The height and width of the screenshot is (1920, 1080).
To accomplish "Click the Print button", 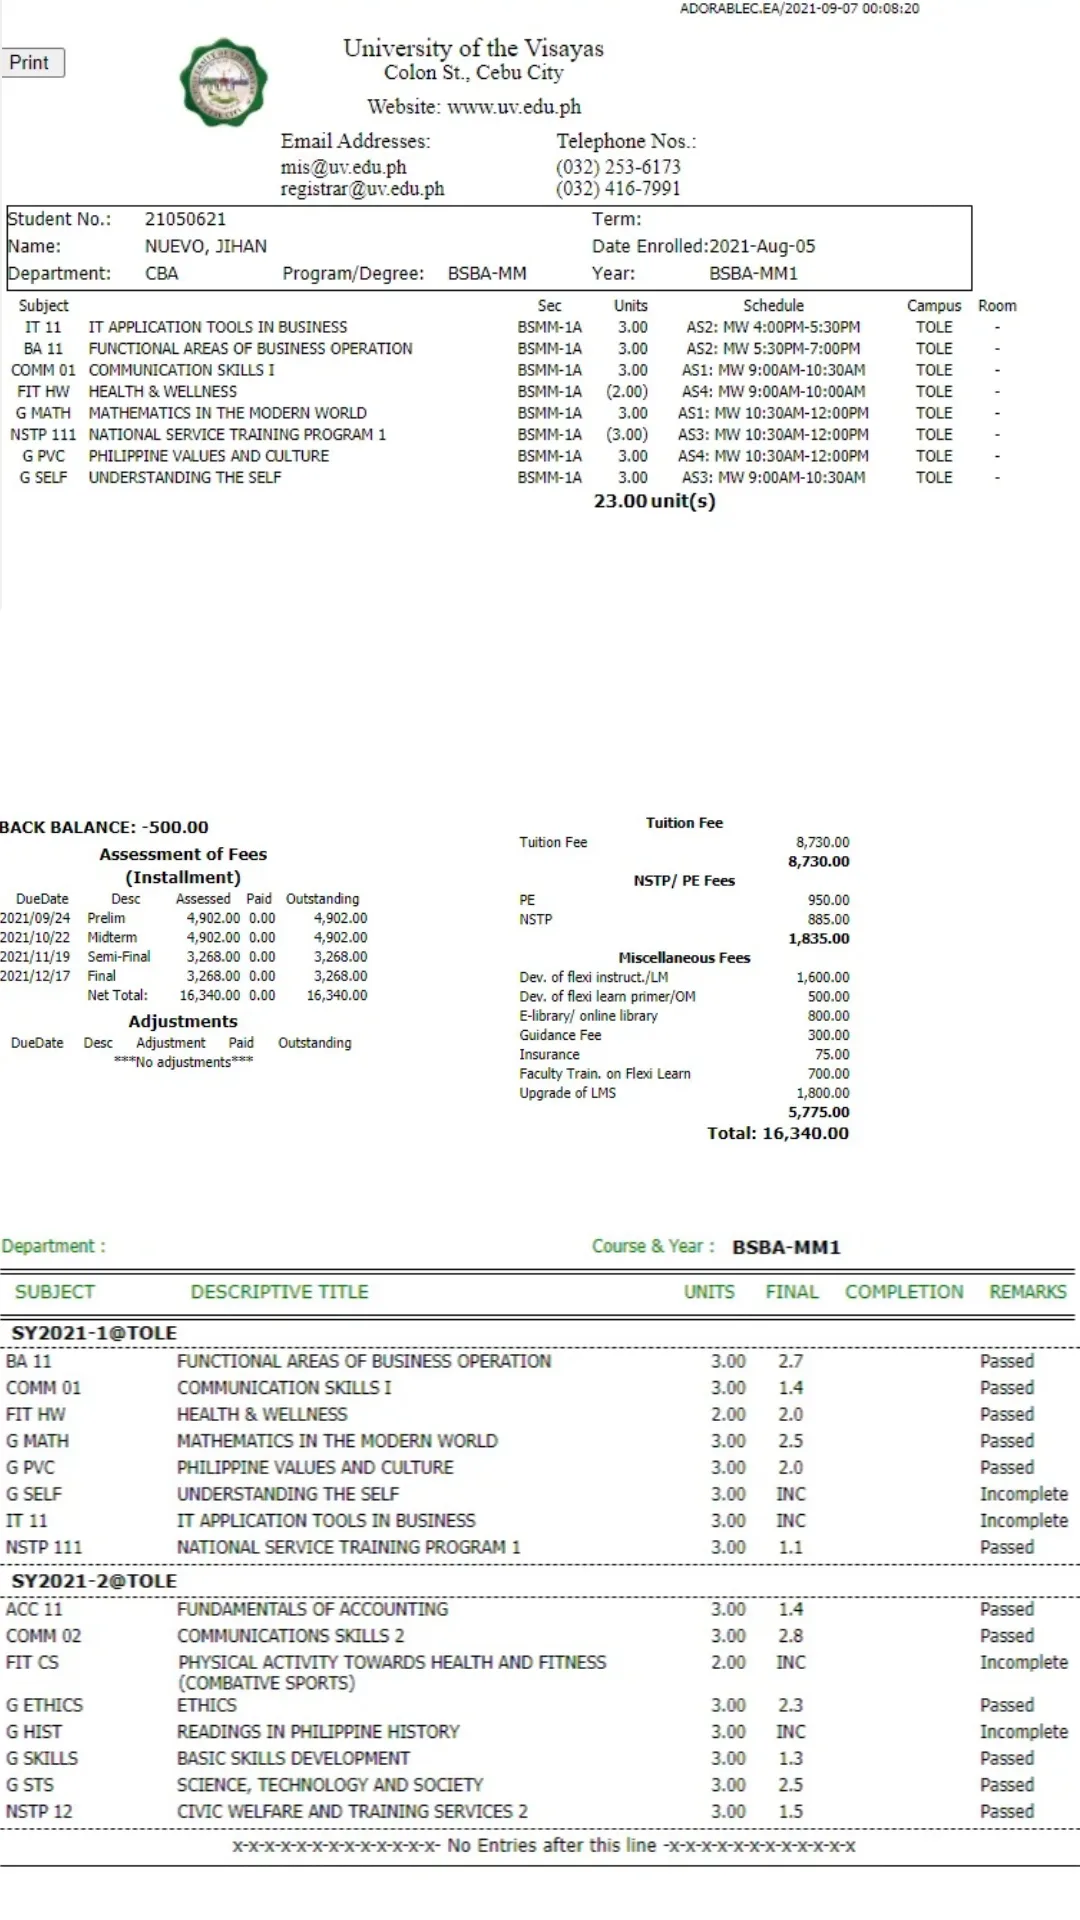I will click(32, 63).
